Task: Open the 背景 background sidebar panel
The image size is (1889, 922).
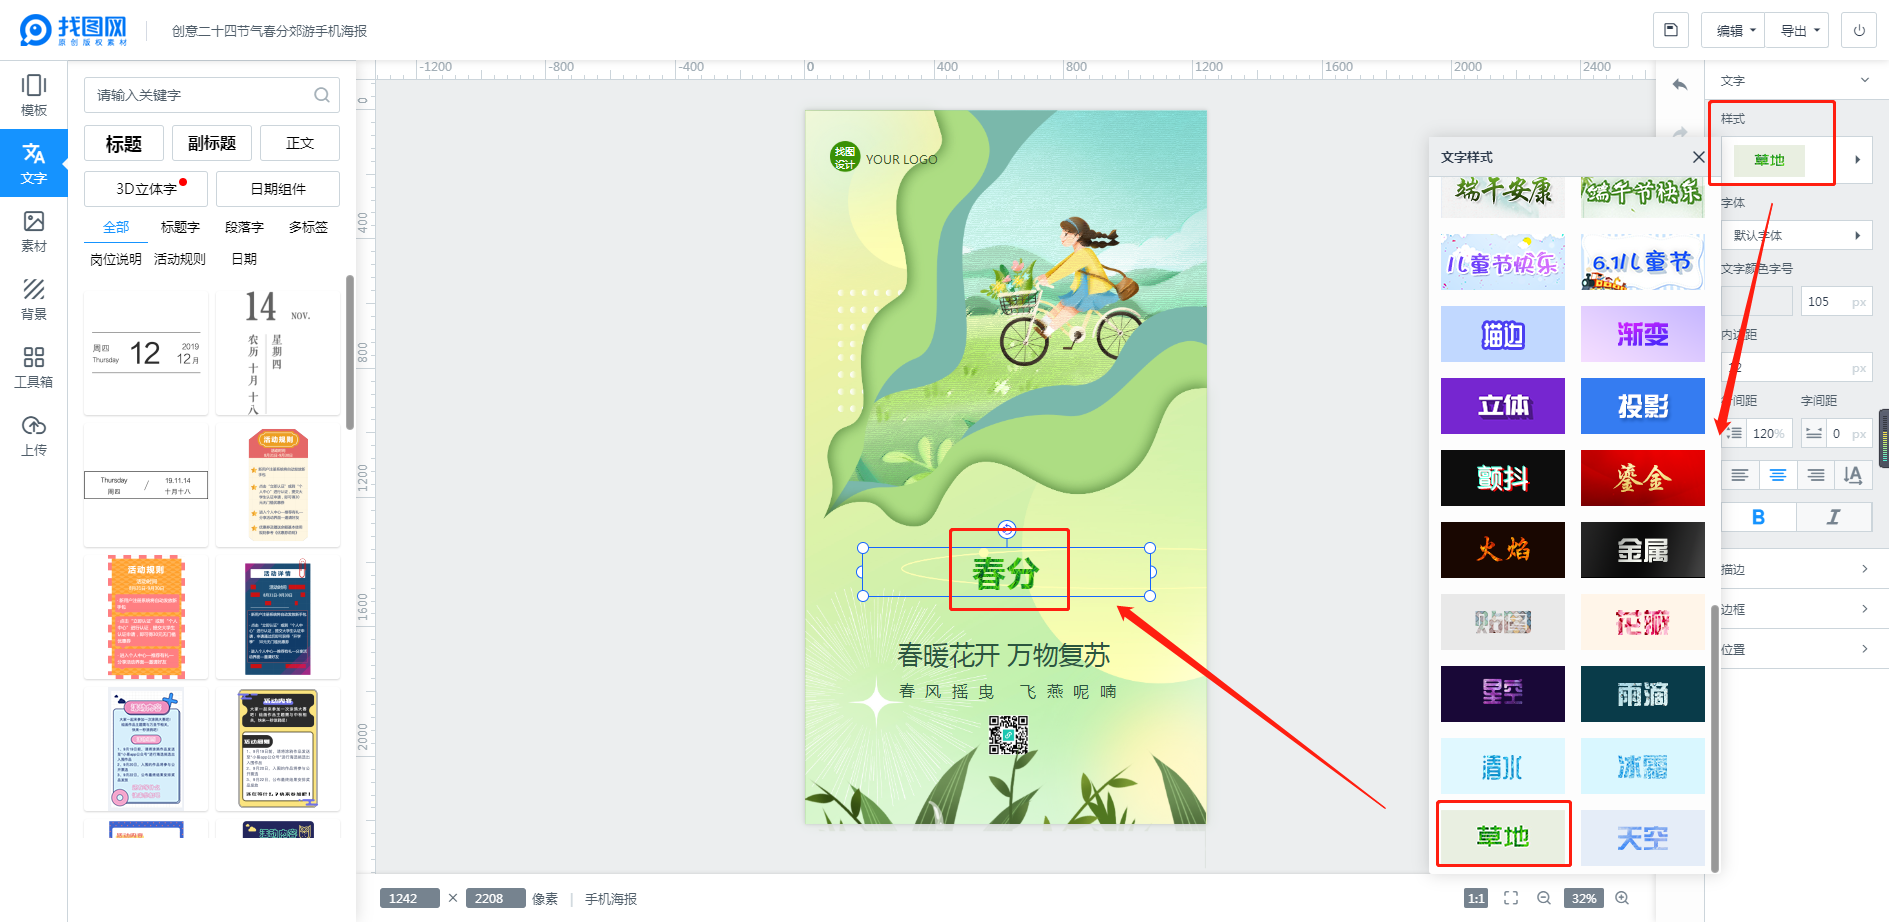Action: click(34, 299)
